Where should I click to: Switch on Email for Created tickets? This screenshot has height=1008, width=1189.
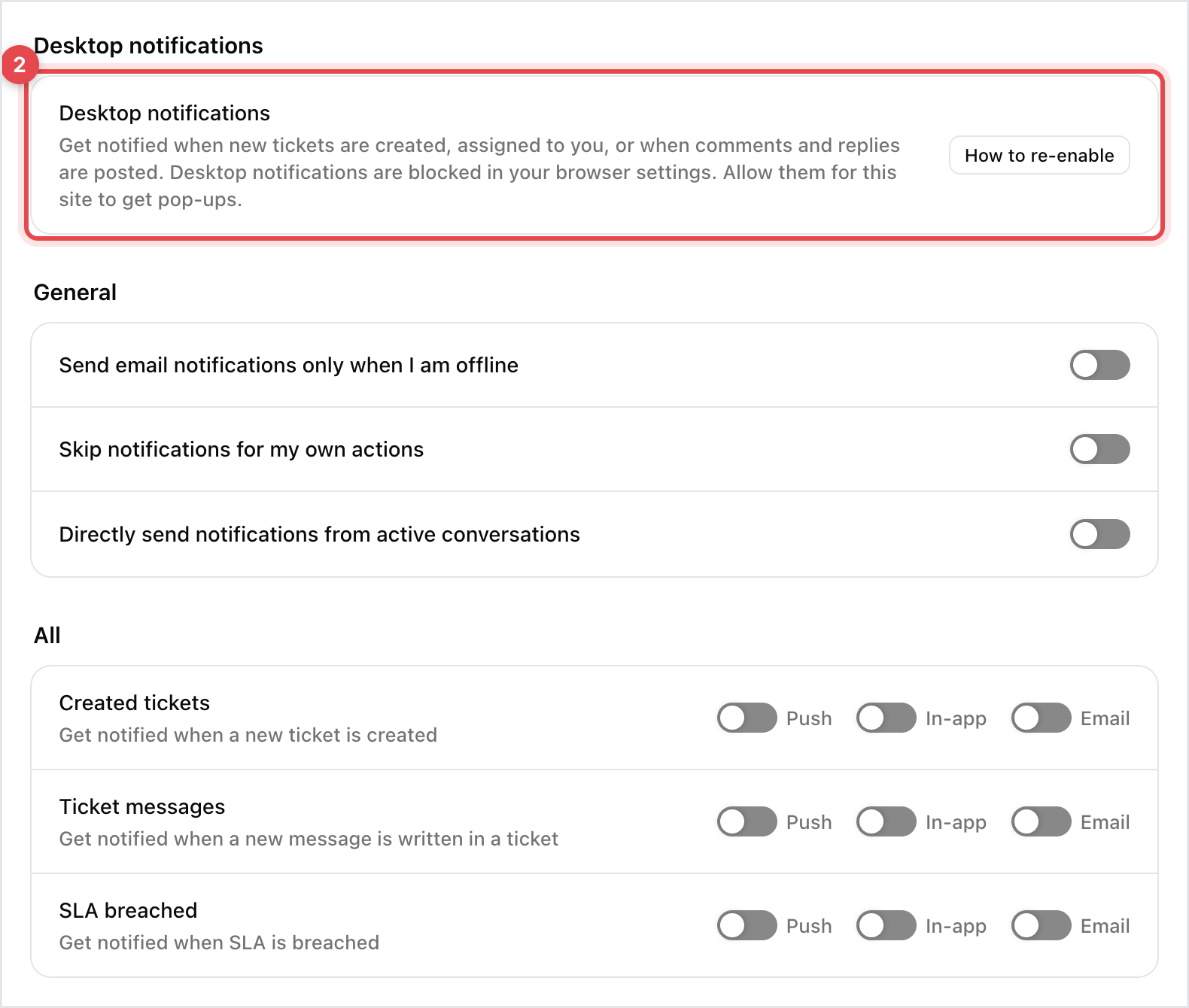1041,718
